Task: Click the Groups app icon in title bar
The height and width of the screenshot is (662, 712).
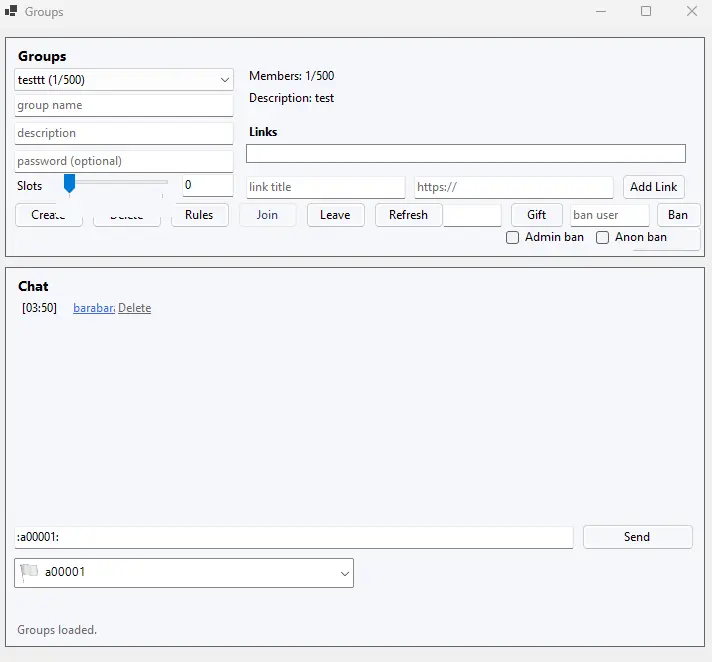Action: 11,12
